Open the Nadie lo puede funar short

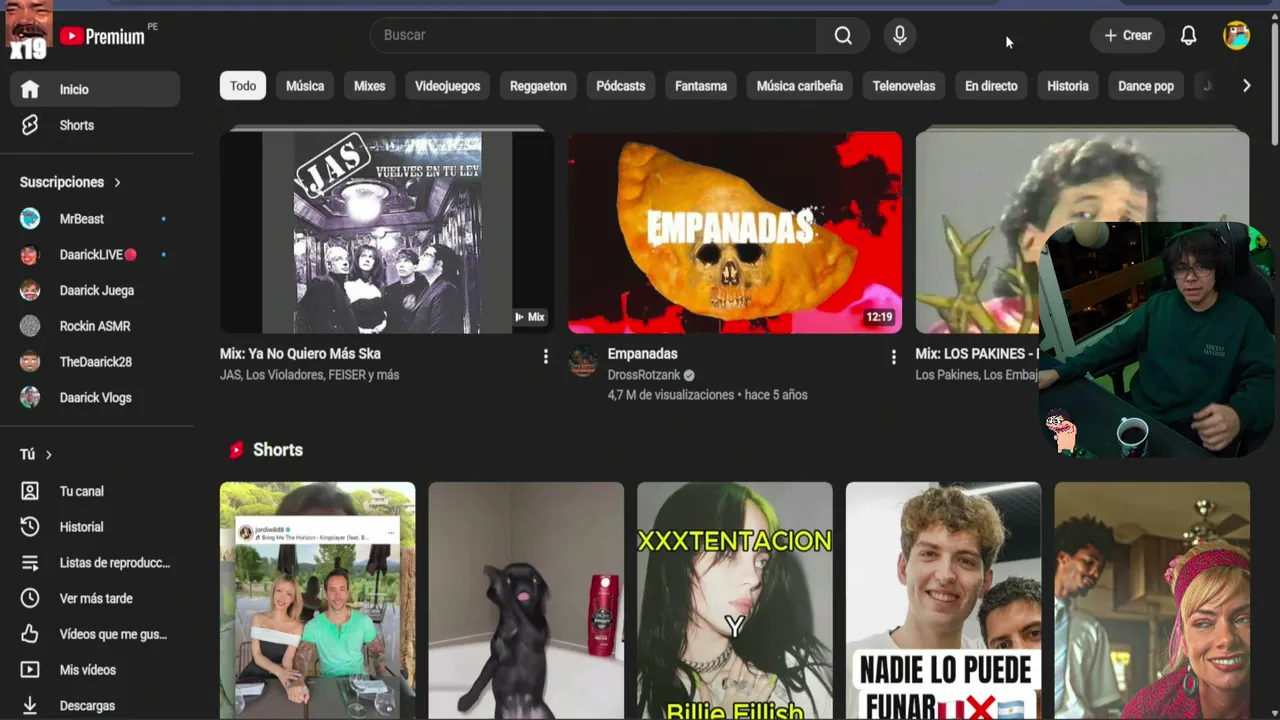tap(943, 601)
